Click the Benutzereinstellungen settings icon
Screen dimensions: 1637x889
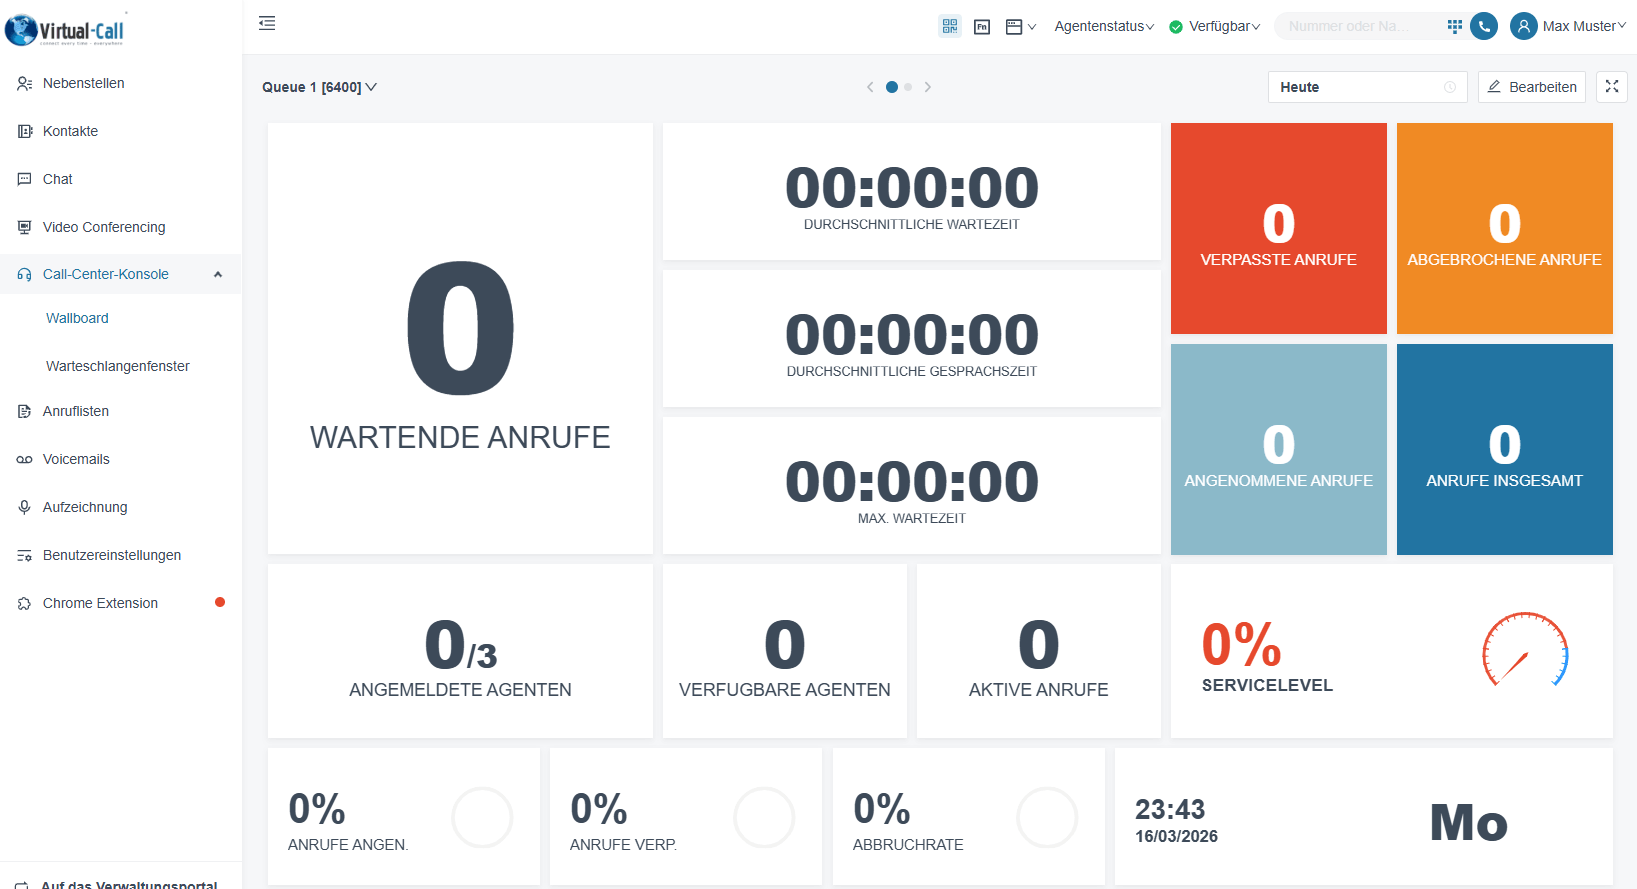[x=24, y=555]
